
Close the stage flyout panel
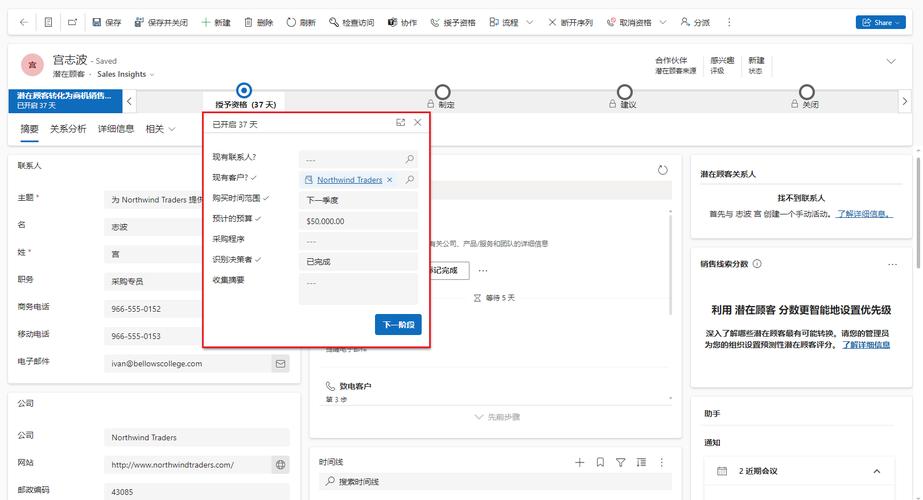click(x=417, y=122)
